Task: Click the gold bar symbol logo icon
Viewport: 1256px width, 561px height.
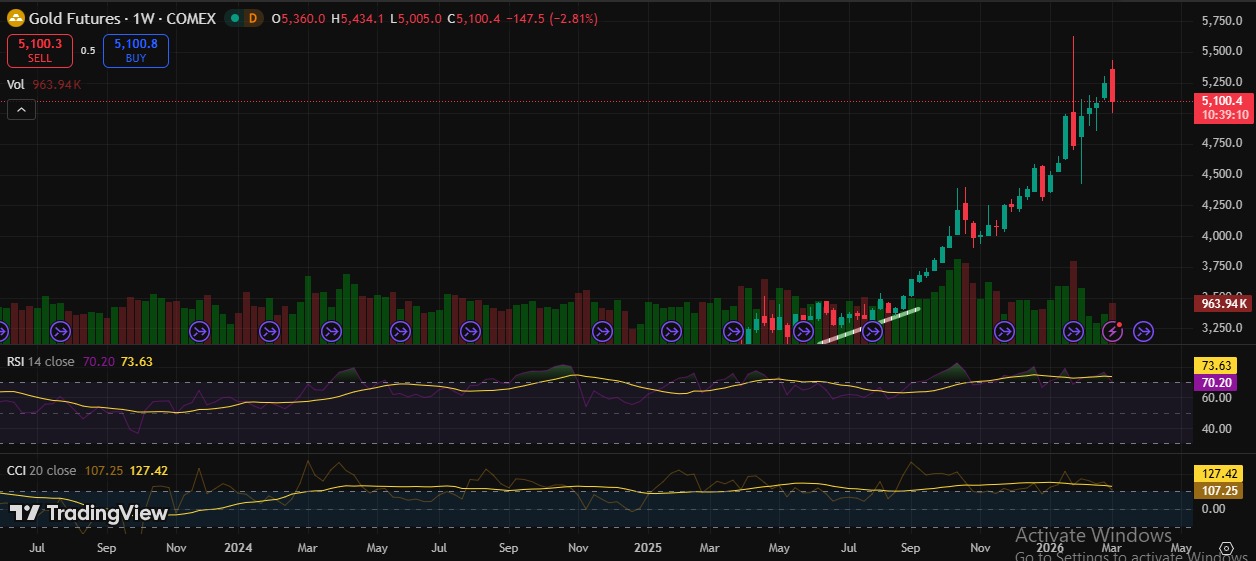Action: pos(16,19)
